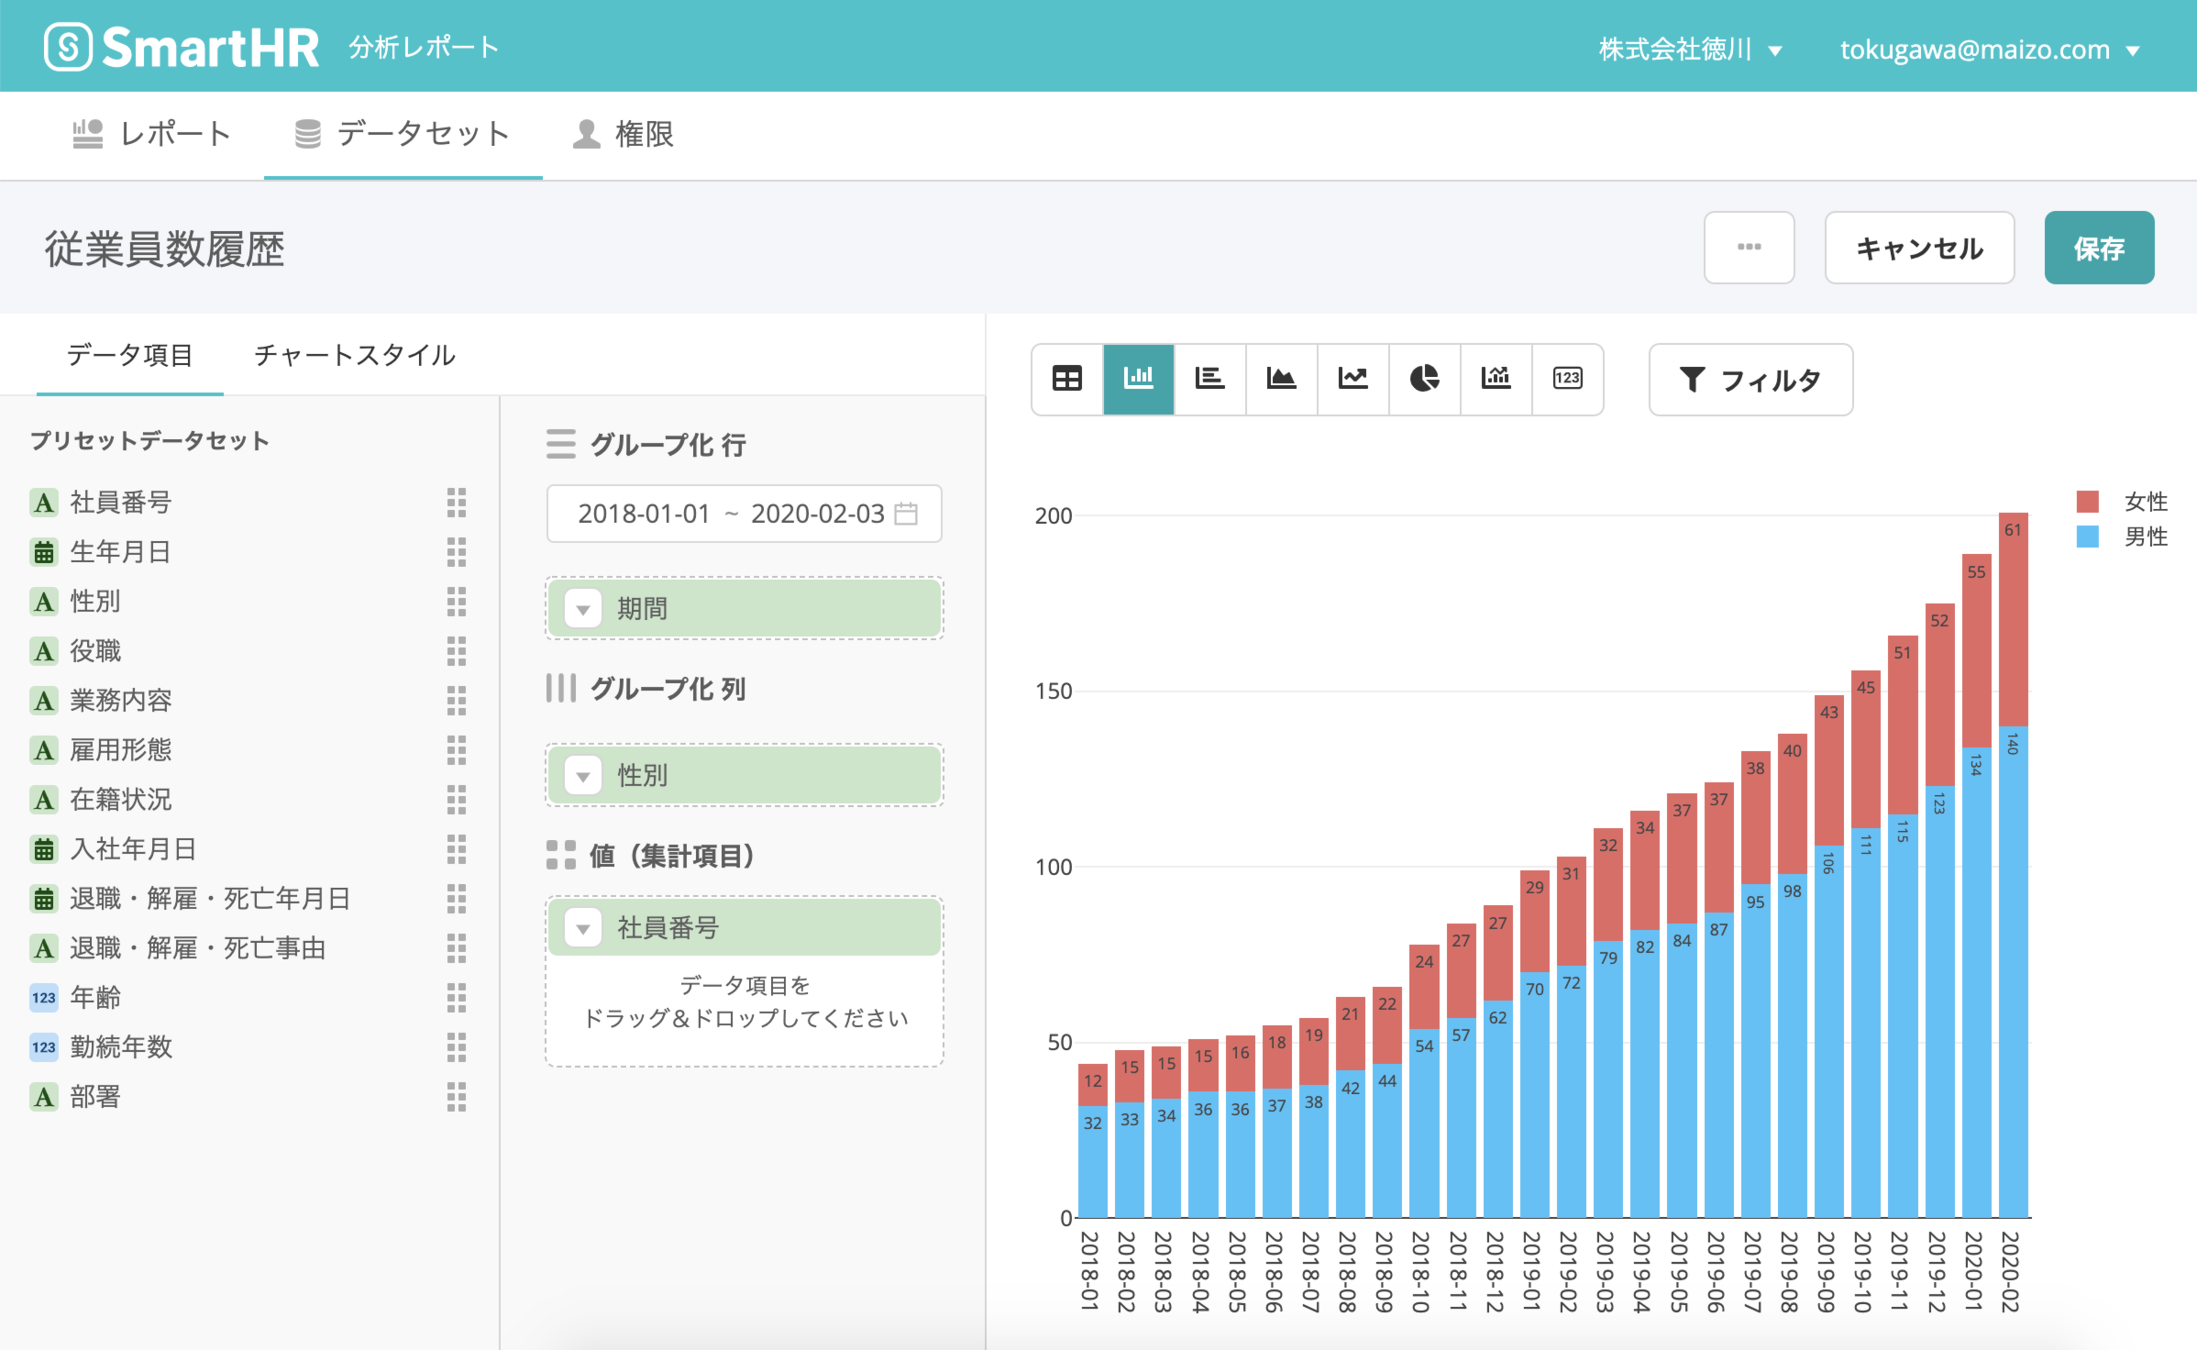Viewport: 2197px width, 1350px height.
Task: Click the drag handle next to 役職
Action: [x=456, y=651]
